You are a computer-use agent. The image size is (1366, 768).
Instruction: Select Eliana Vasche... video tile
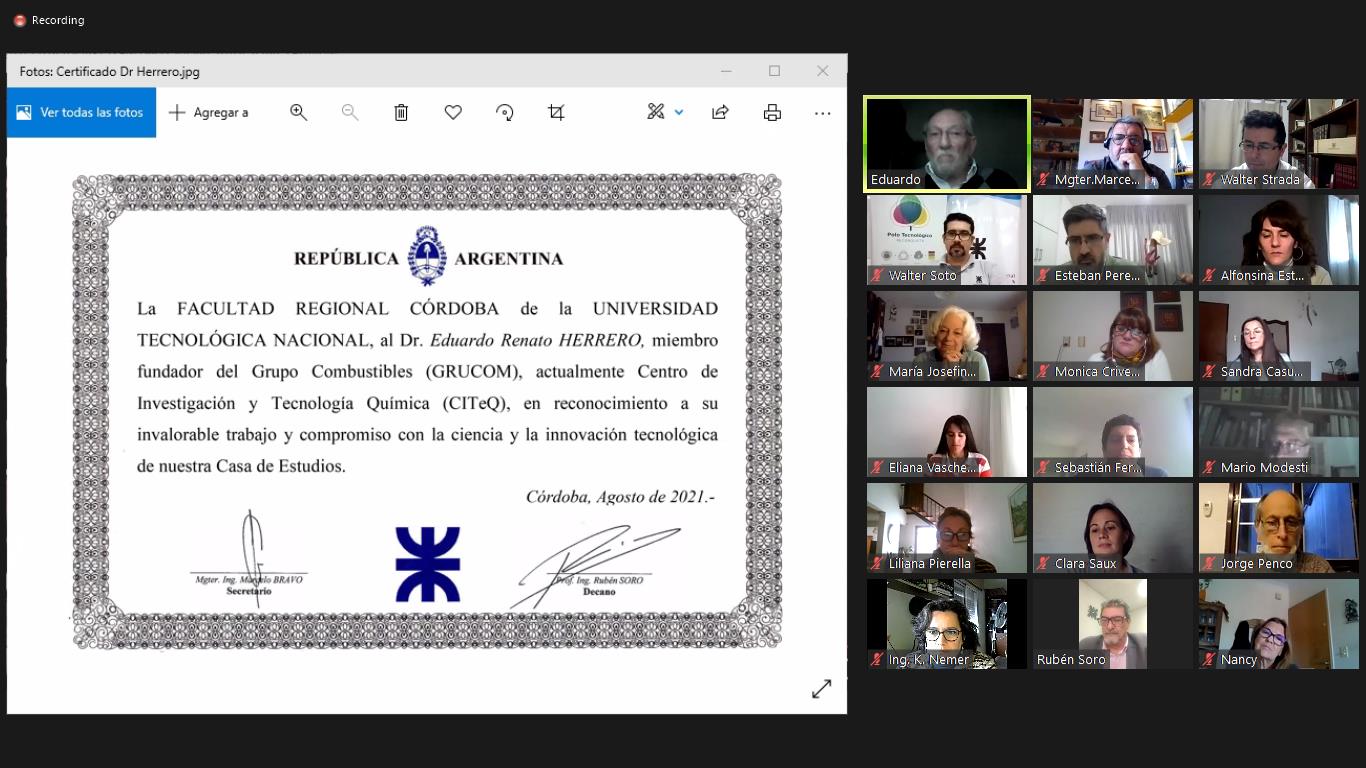click(947, 432)
